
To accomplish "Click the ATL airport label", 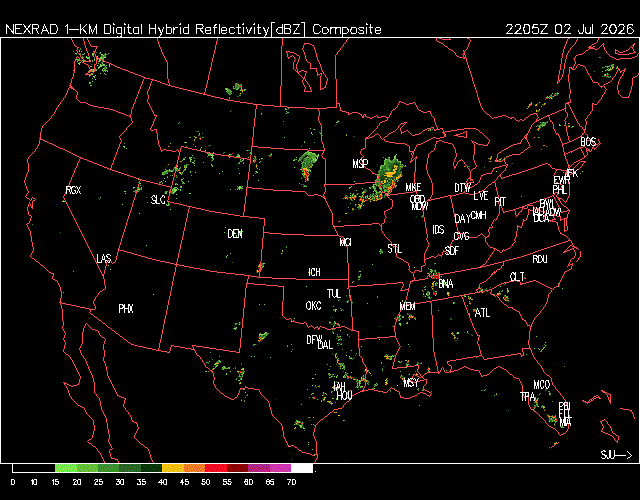I will pyautogui.click(x=482, y=313).
